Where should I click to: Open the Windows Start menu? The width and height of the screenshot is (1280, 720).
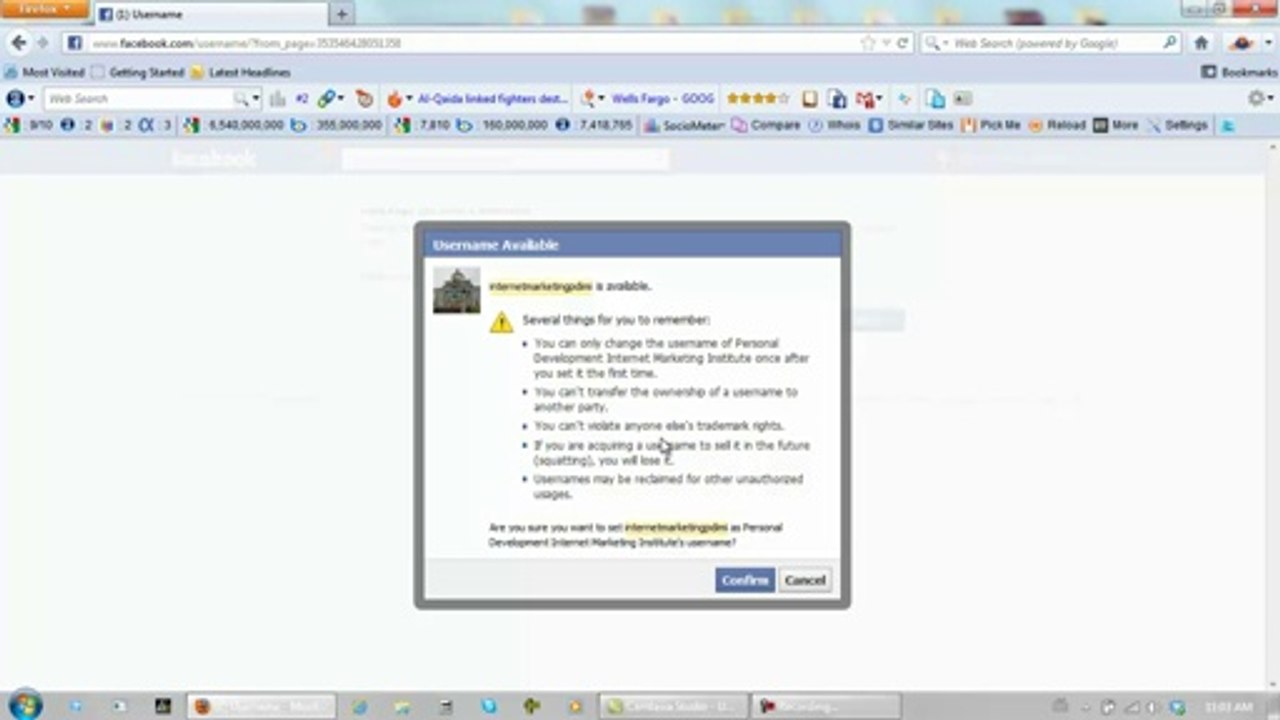pyautogui.click(x=25, y=705)
